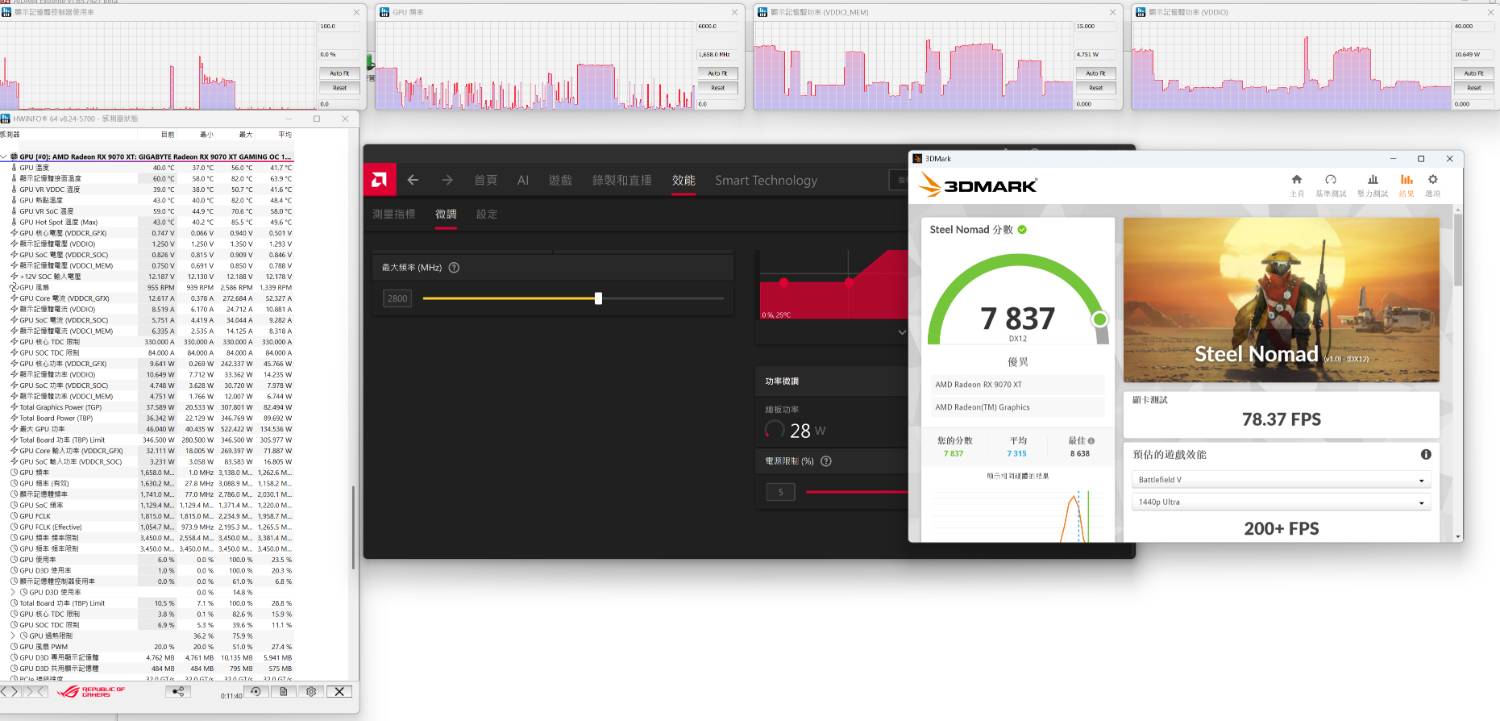This screenshot has width=1500, height=721.
Task: Open Adrenalin Gaming tab
Action: point(560,180)
